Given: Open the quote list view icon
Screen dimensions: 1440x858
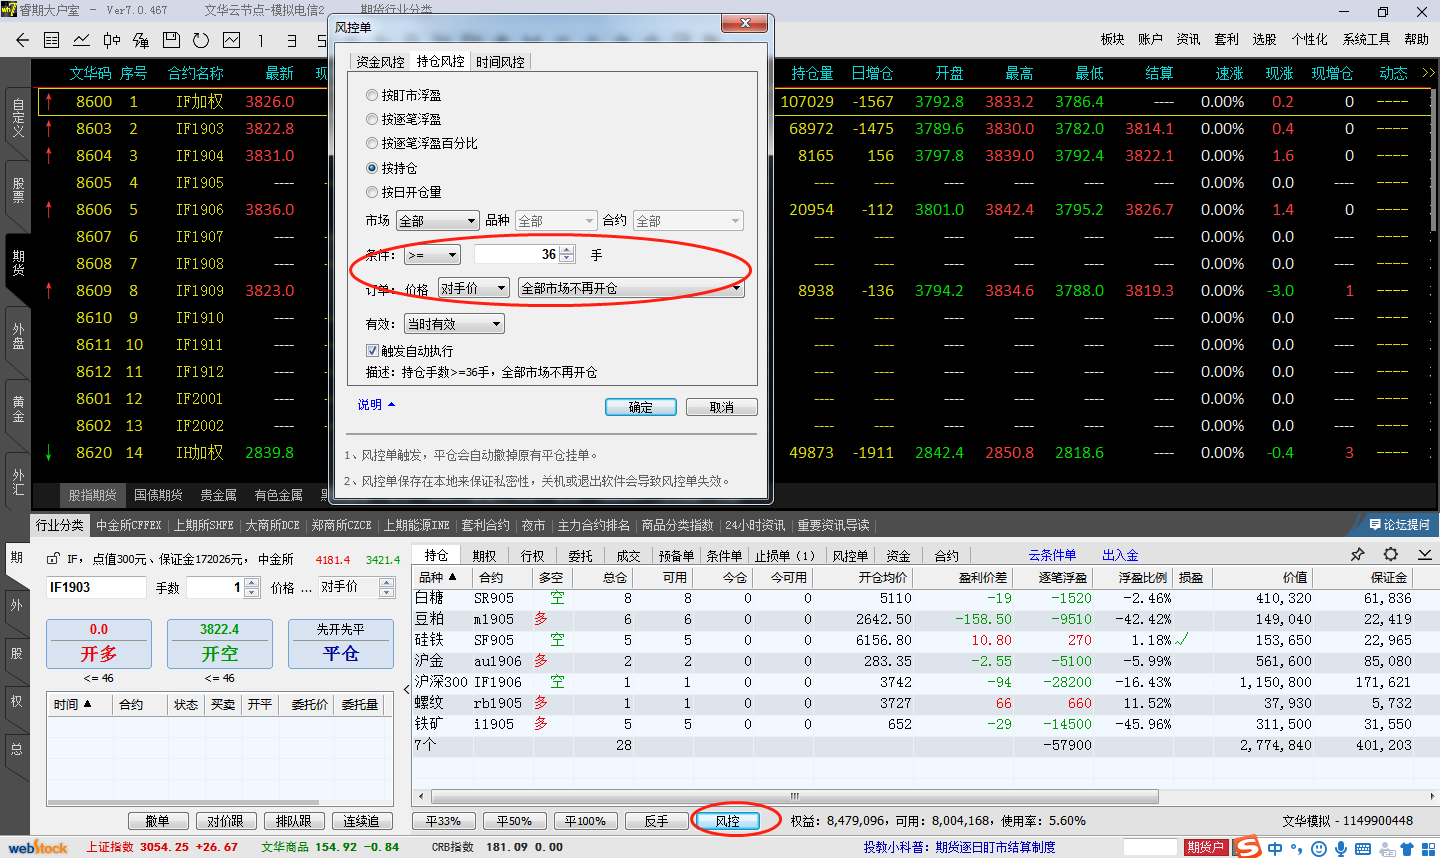Looking at the screenshot, I should click(52, 40).
